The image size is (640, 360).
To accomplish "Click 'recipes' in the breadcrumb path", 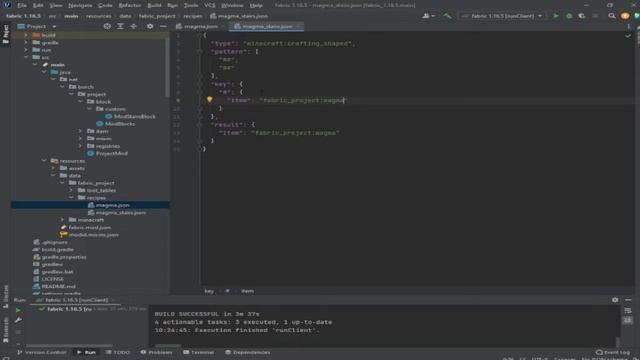I will [x=193, y=16].
